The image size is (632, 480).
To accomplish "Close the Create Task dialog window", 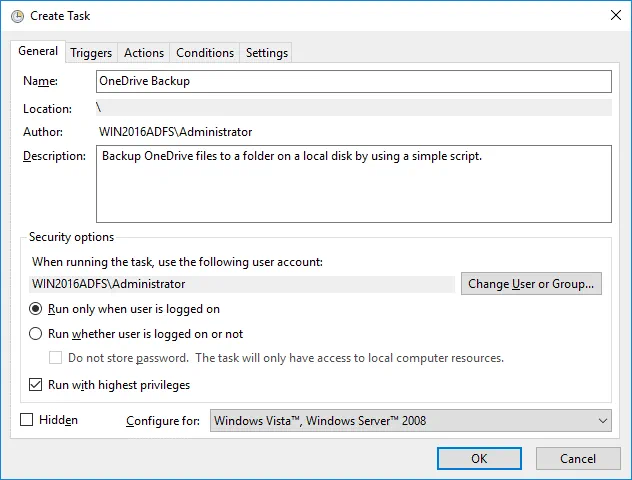I will click(611, 15).
